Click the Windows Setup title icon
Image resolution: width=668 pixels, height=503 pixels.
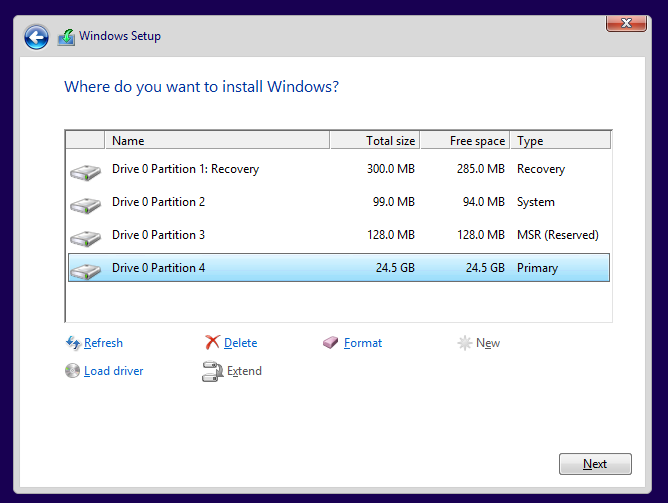(66, 37)
